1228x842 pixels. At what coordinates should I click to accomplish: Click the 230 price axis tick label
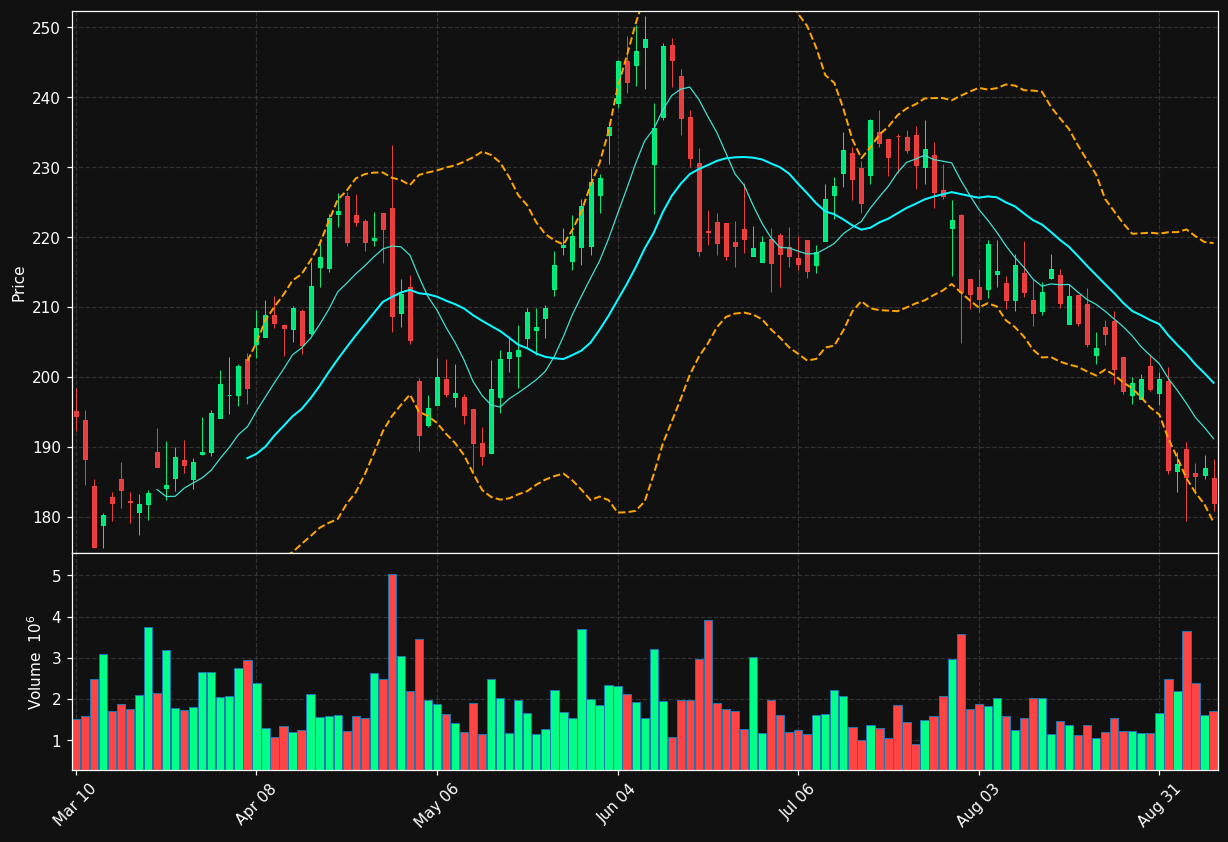coord(46,168)
